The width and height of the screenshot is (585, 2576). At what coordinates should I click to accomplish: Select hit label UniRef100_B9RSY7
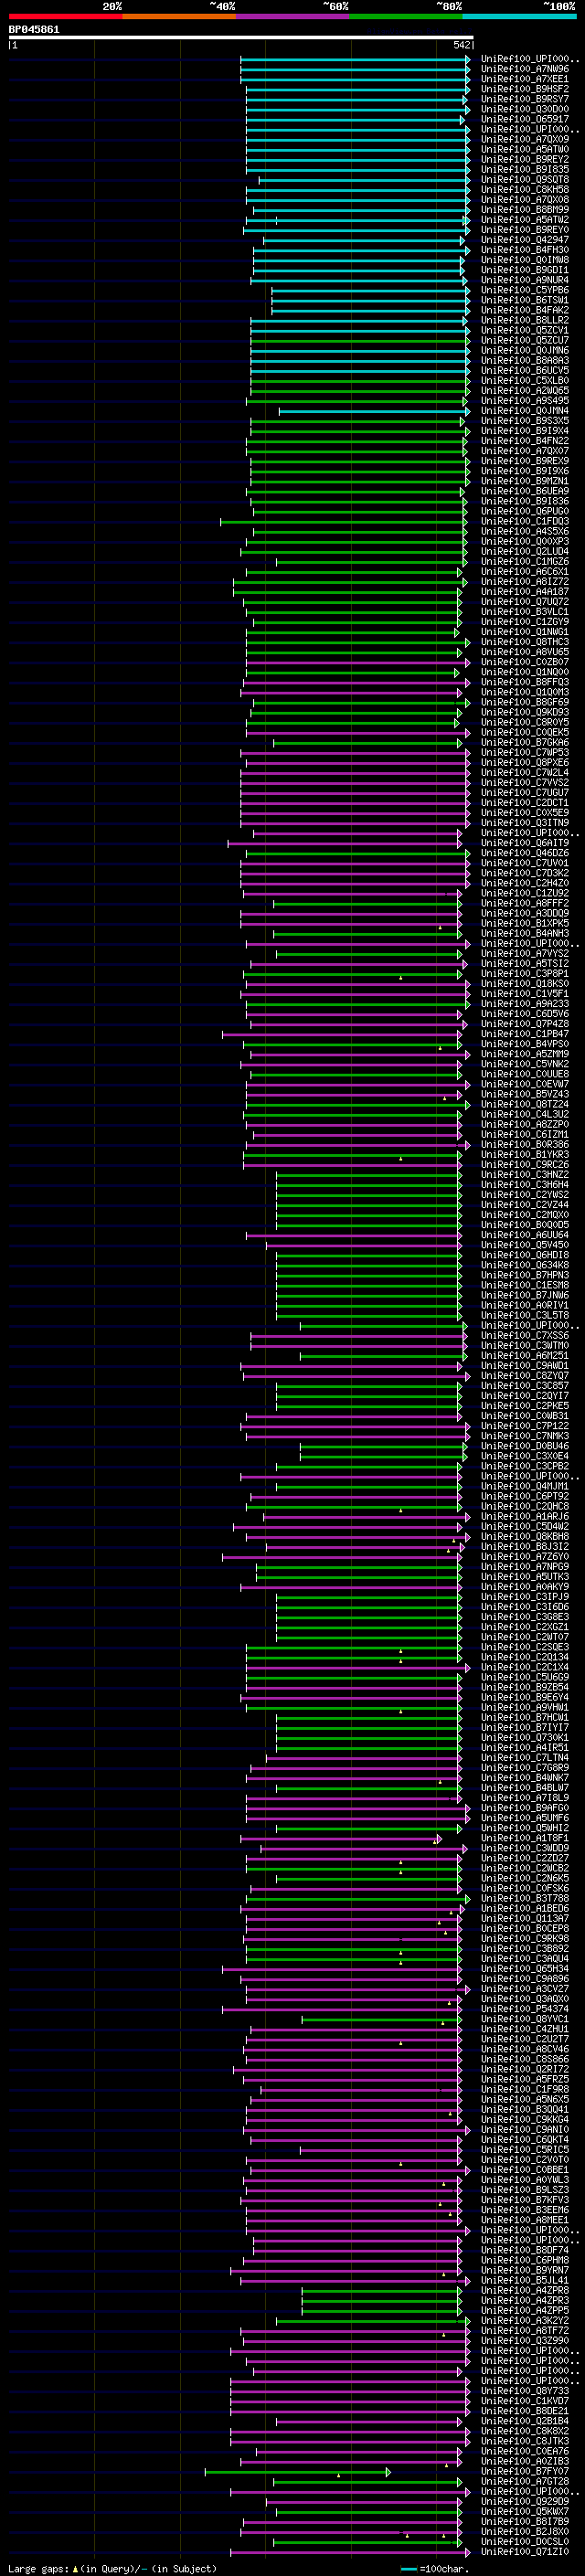click(x=525, y=99)
